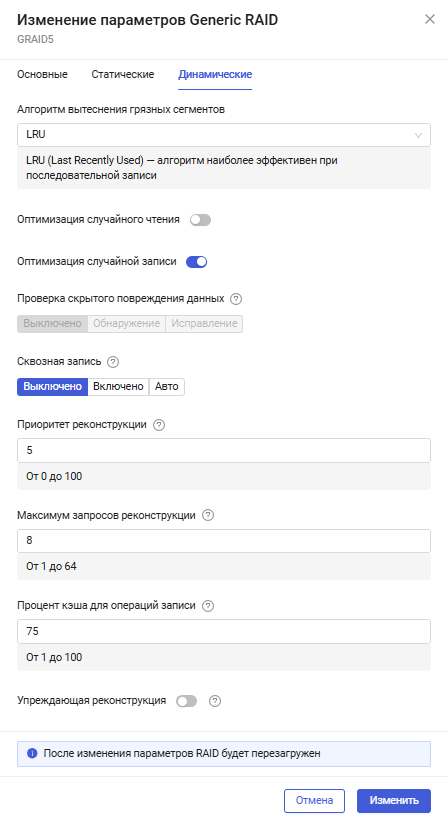Choose Авто for Сквозная запись

pyautogui.click(x=166, y=386)
